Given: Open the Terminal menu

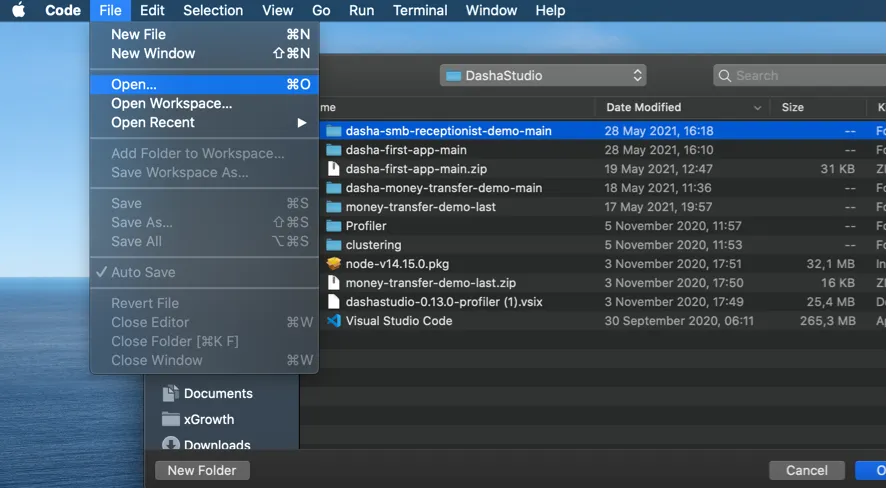Looking at the screenshot, I should pos(420,10).
